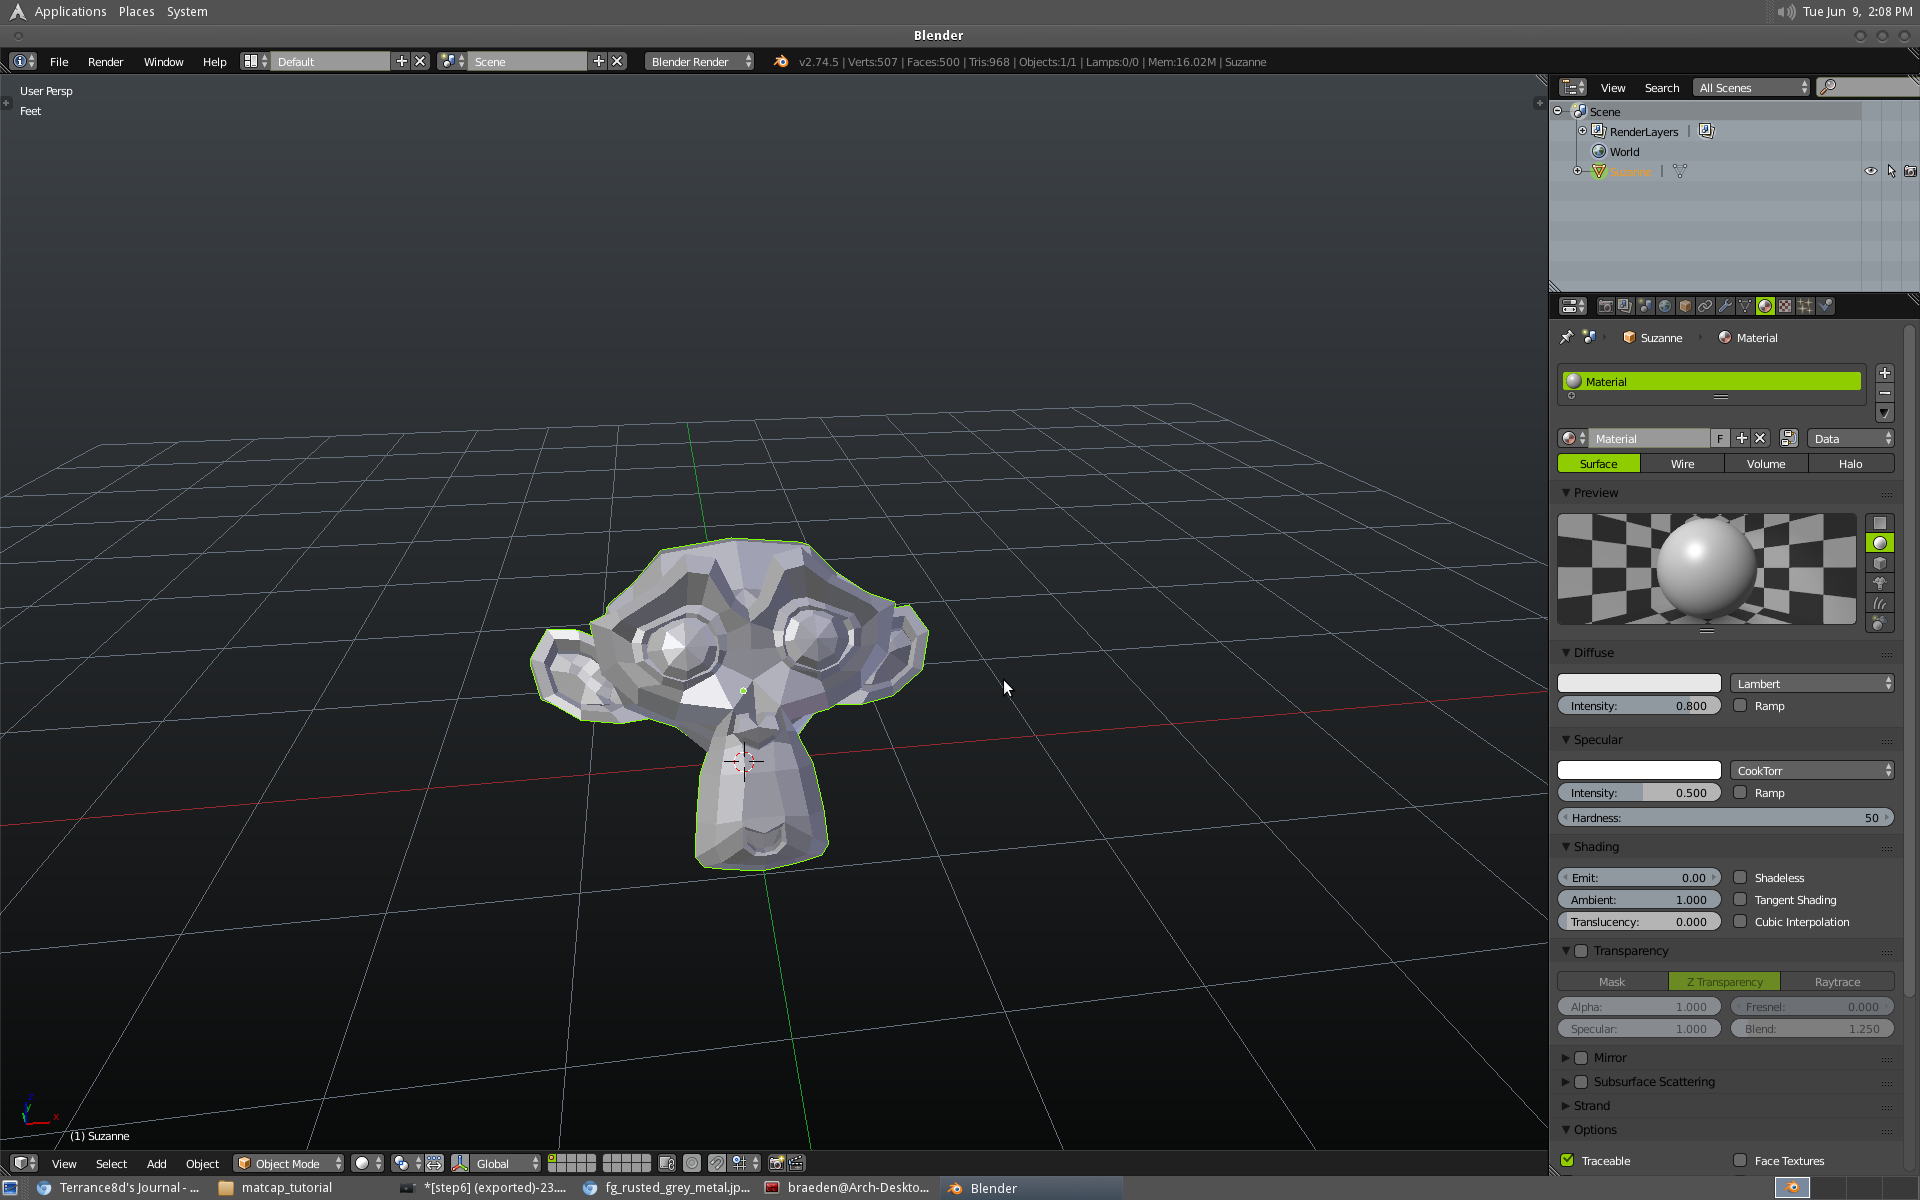Open the File menu
The height and width of the screenshot is (1200, 1920).
point(59,61)
